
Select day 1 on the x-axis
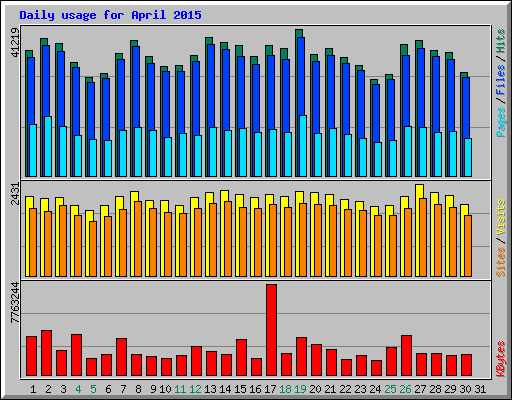click(x=33, y=389)
